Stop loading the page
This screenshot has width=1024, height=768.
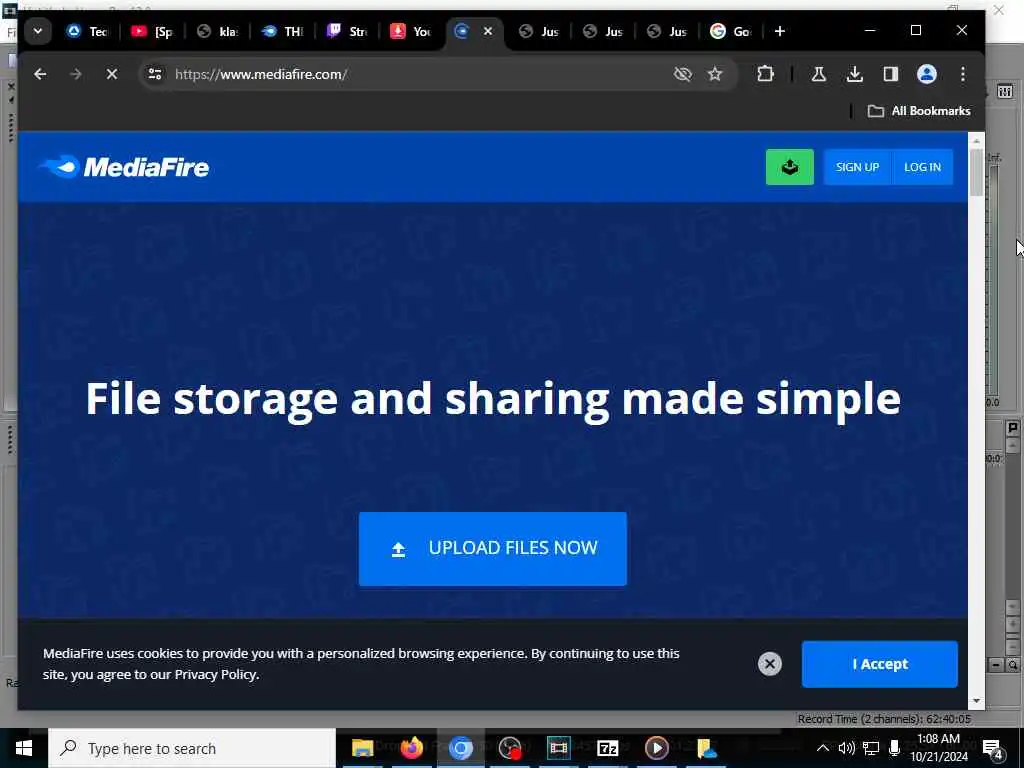pos(112,74)
